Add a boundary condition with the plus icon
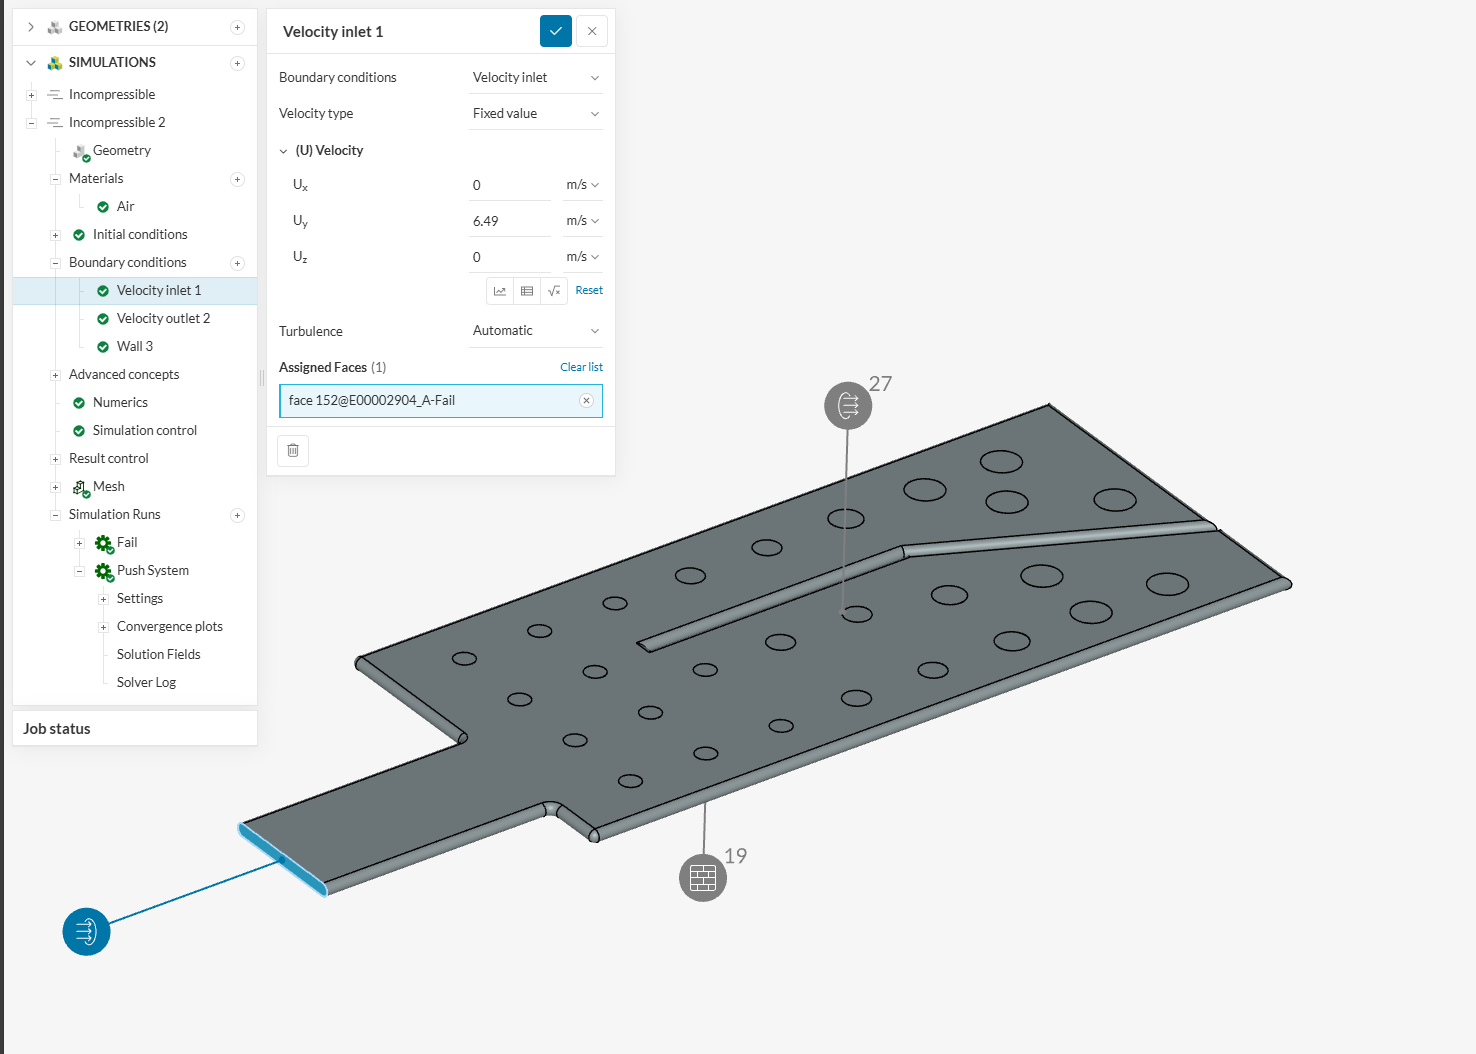This screenshot has height=1054, width=1476. click(x=237, y=263)
